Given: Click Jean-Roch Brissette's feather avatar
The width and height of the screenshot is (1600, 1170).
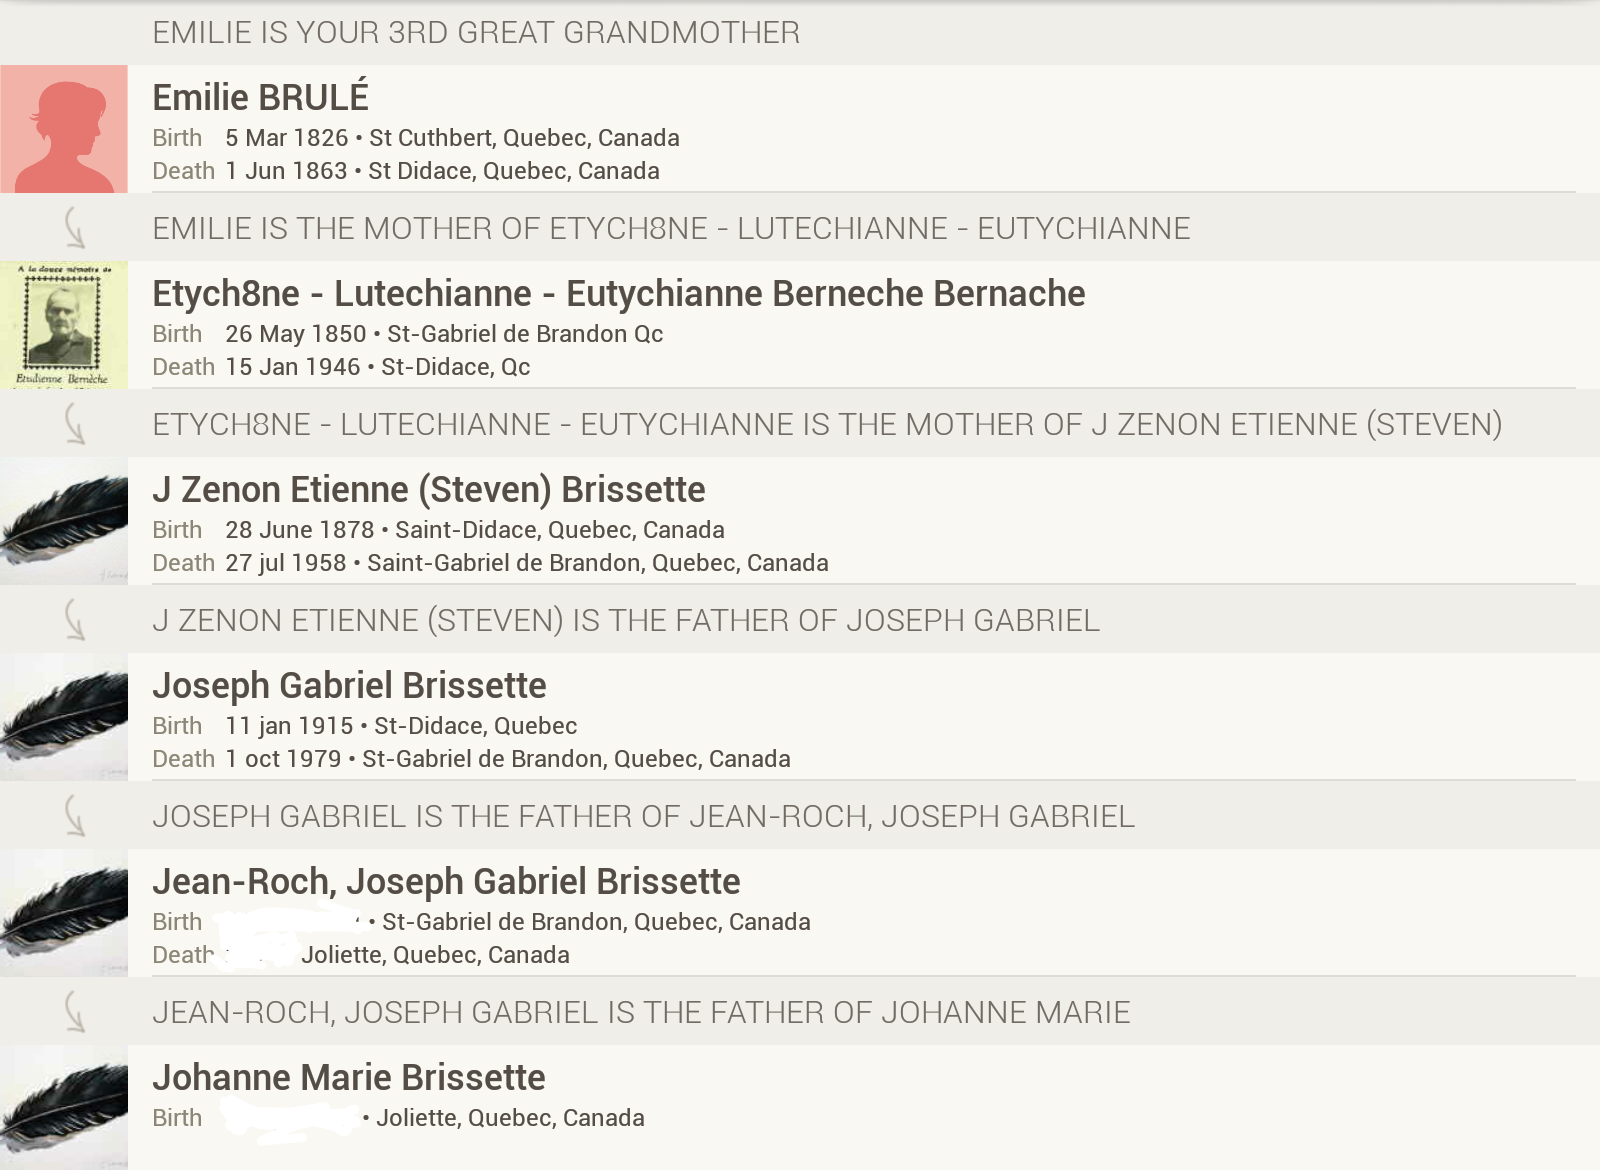Looking at the screenshot, I should coord(64,913).
